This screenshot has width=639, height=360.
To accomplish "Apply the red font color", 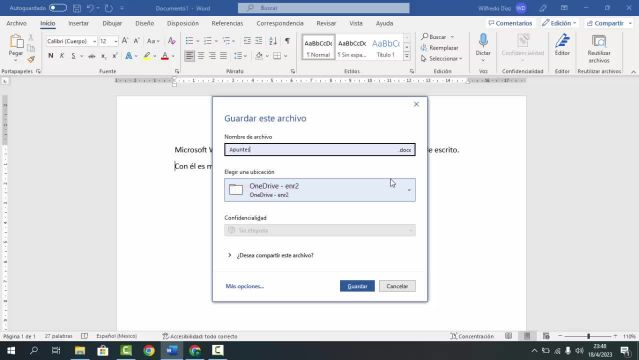I will pyautogui.click(x=165, y=56).
